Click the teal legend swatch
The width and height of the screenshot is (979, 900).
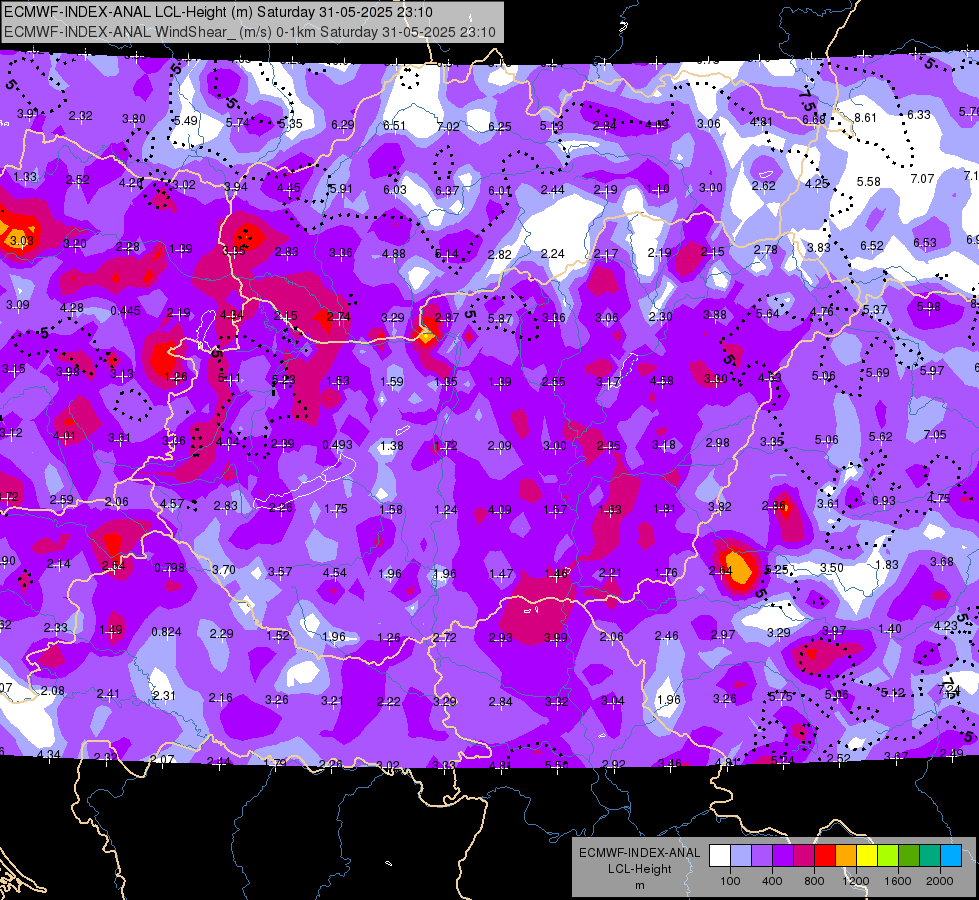[930, 856]
